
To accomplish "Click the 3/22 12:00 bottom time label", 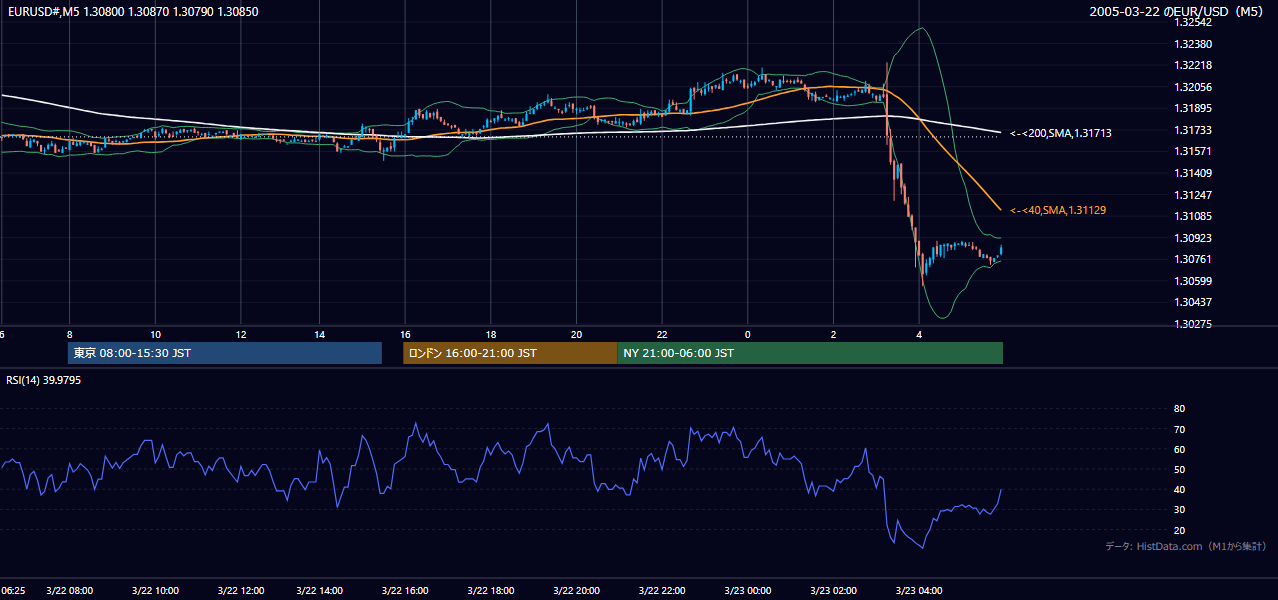I will [241, 591].
